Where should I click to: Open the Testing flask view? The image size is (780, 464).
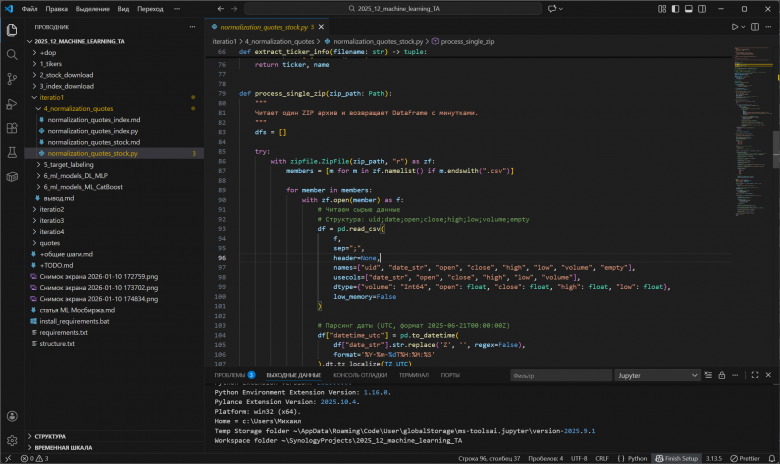pos(11,150)
